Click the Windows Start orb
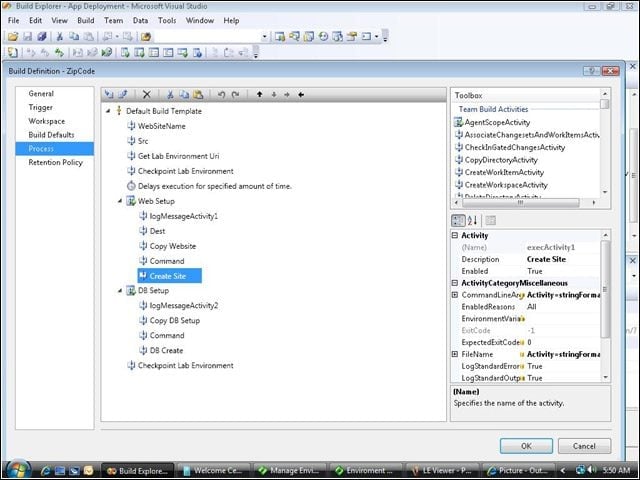Screen dimensions: 640x480 pos(17,469)
